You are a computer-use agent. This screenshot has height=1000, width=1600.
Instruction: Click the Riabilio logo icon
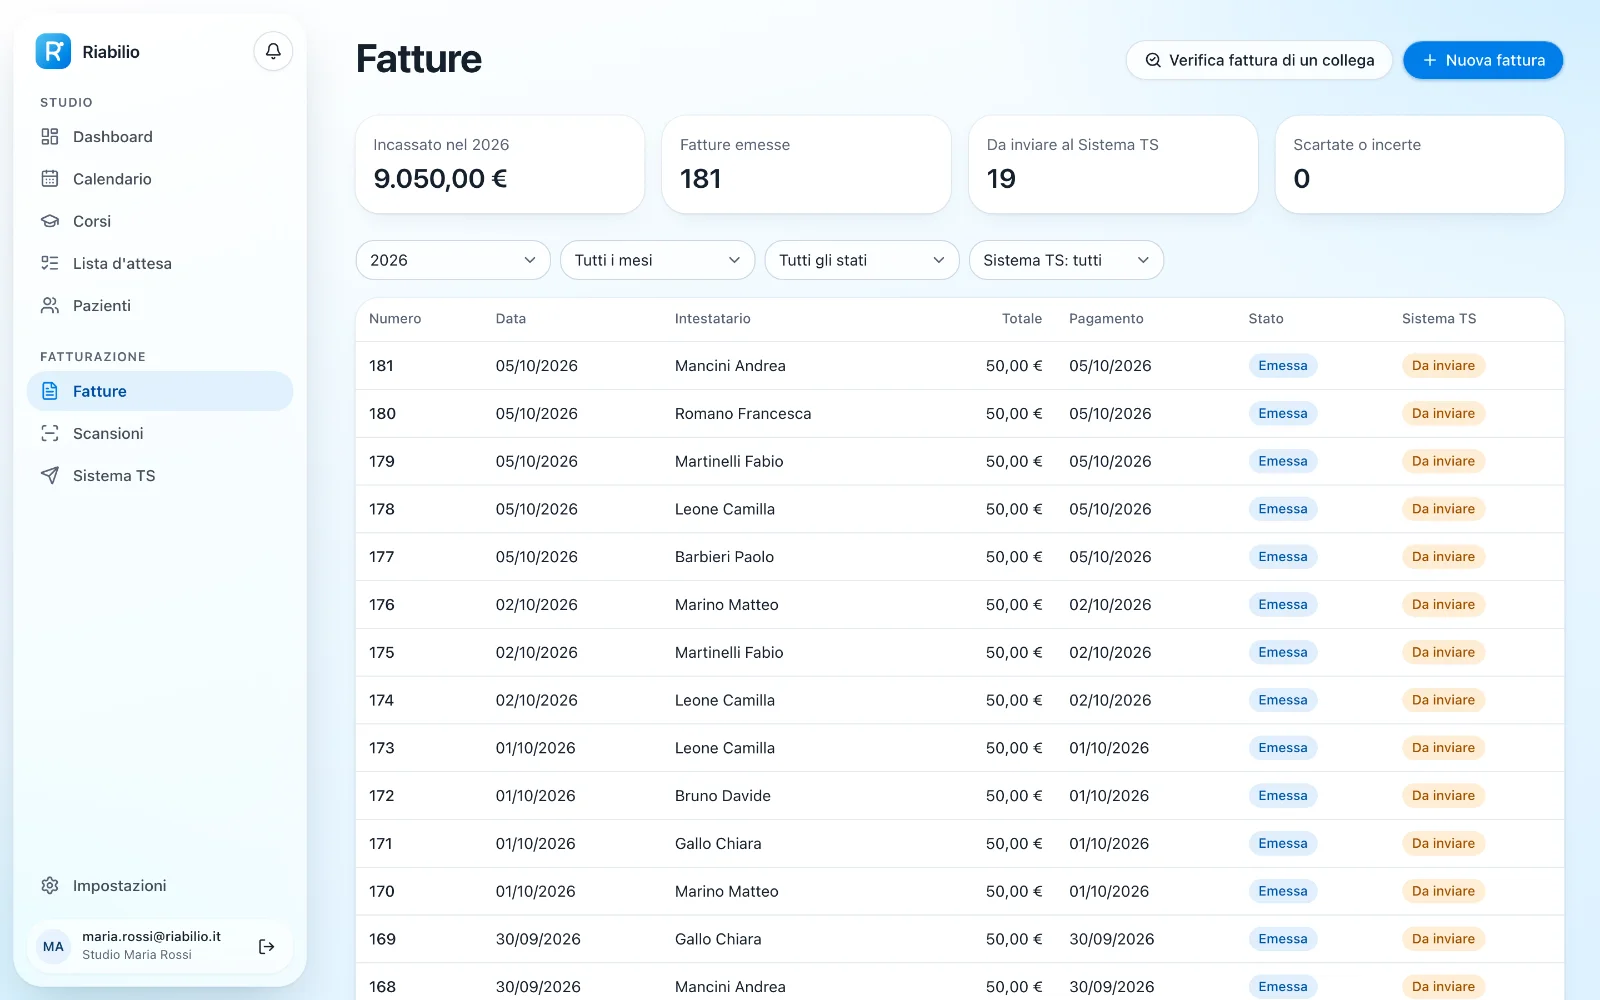(53, 52)
